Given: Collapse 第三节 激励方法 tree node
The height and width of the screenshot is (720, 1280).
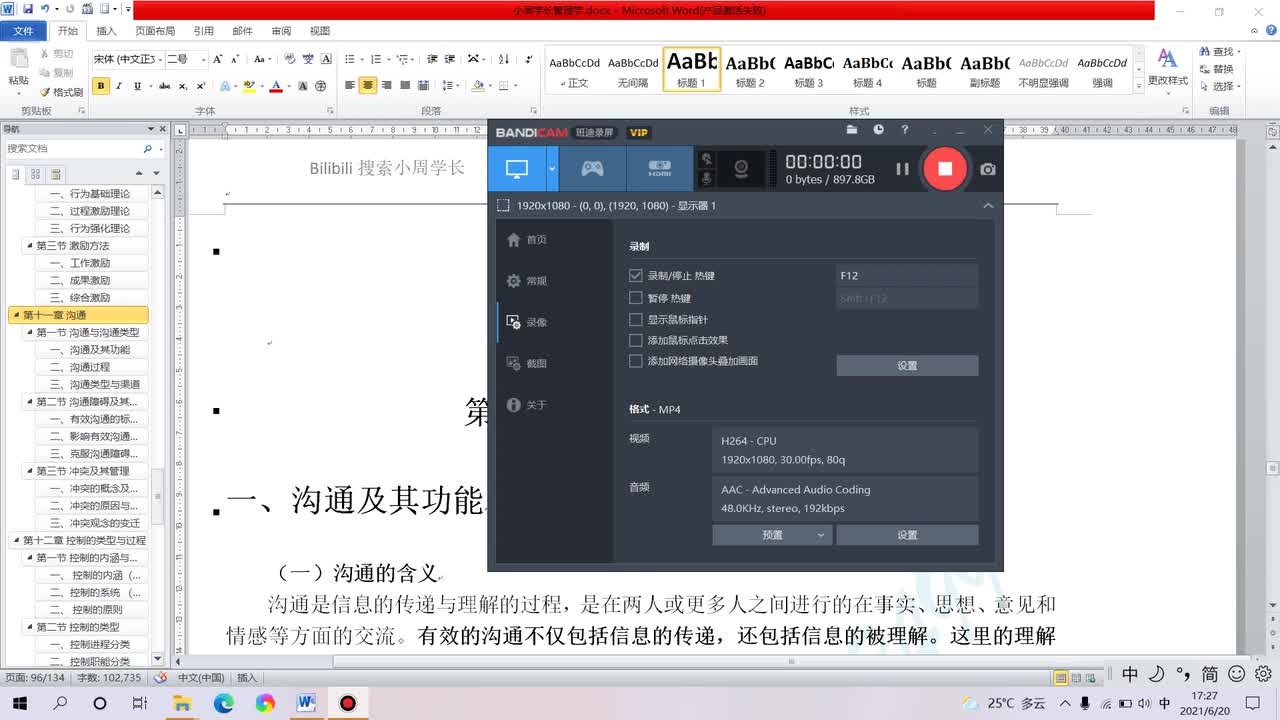Looking at the screenshot, I should [x=29, y=246].
